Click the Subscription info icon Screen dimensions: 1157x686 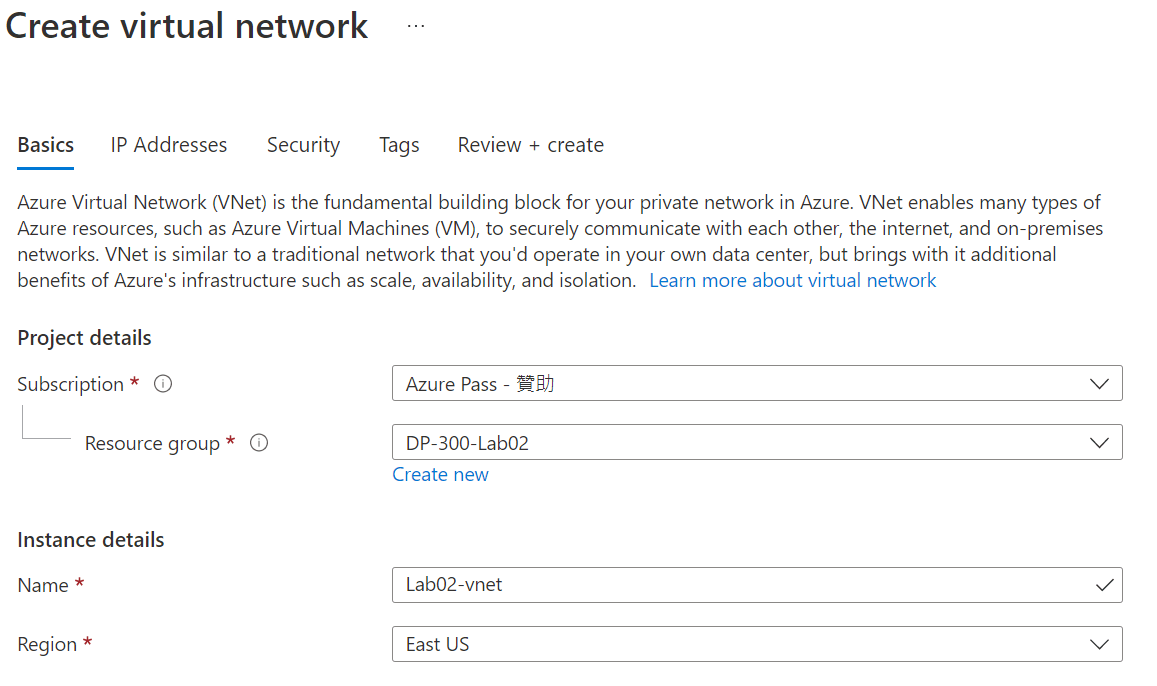(x=163, y=384)
